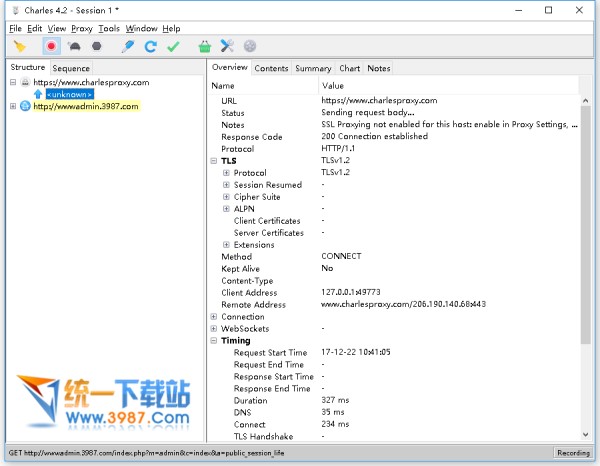Select the Chart tab
The width and height of the screenshot is (600, 466).
pyautogui.click(x=349, y=68)
